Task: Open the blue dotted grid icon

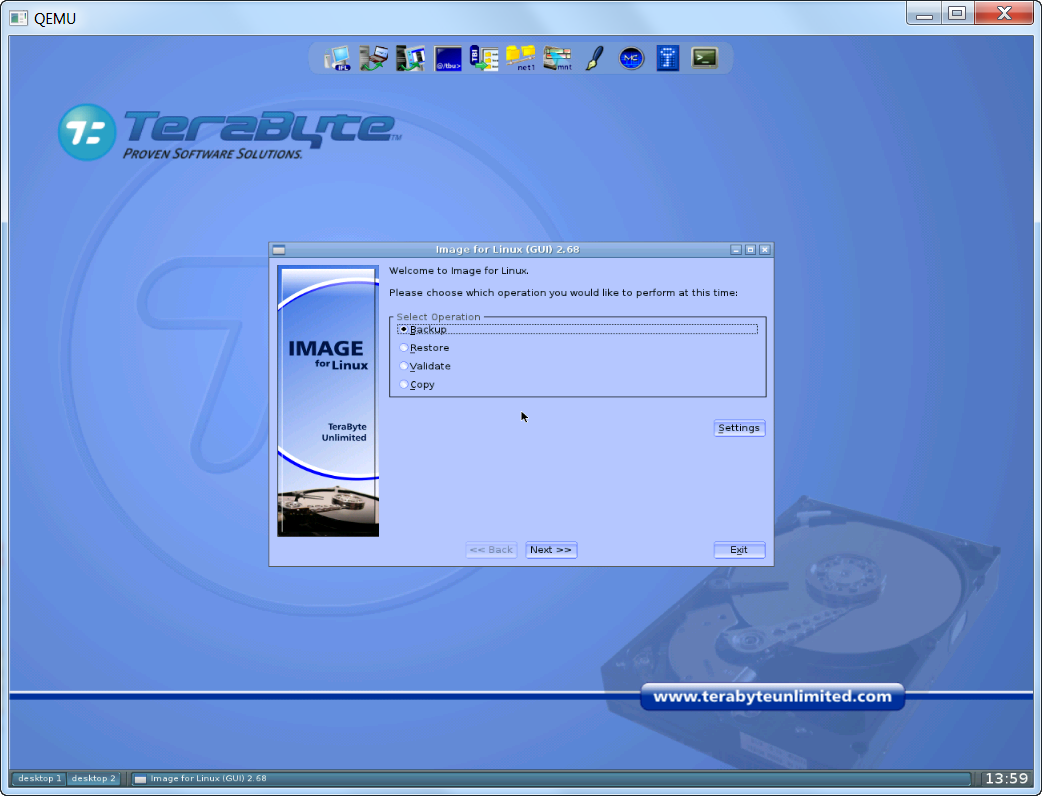Action: [x=668, y=58]
